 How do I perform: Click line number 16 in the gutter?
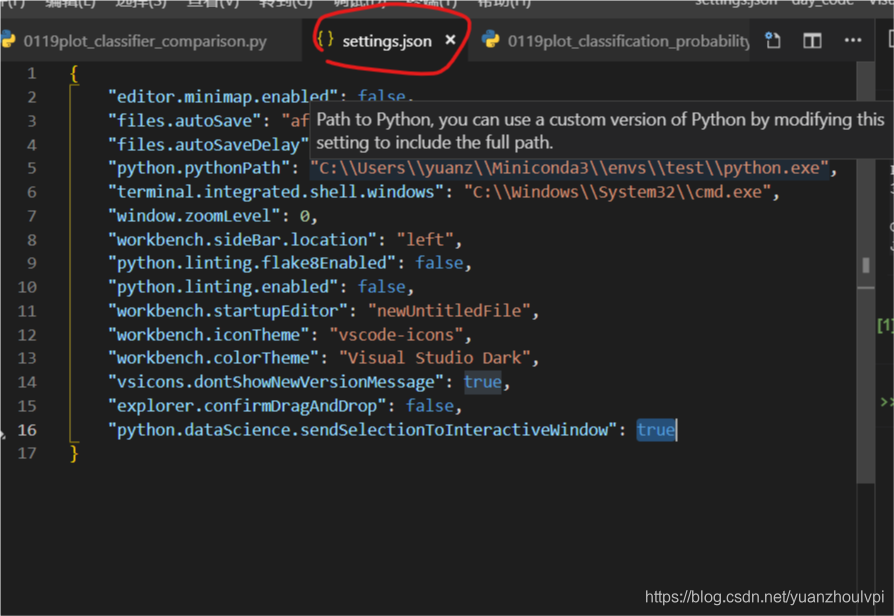27,429
